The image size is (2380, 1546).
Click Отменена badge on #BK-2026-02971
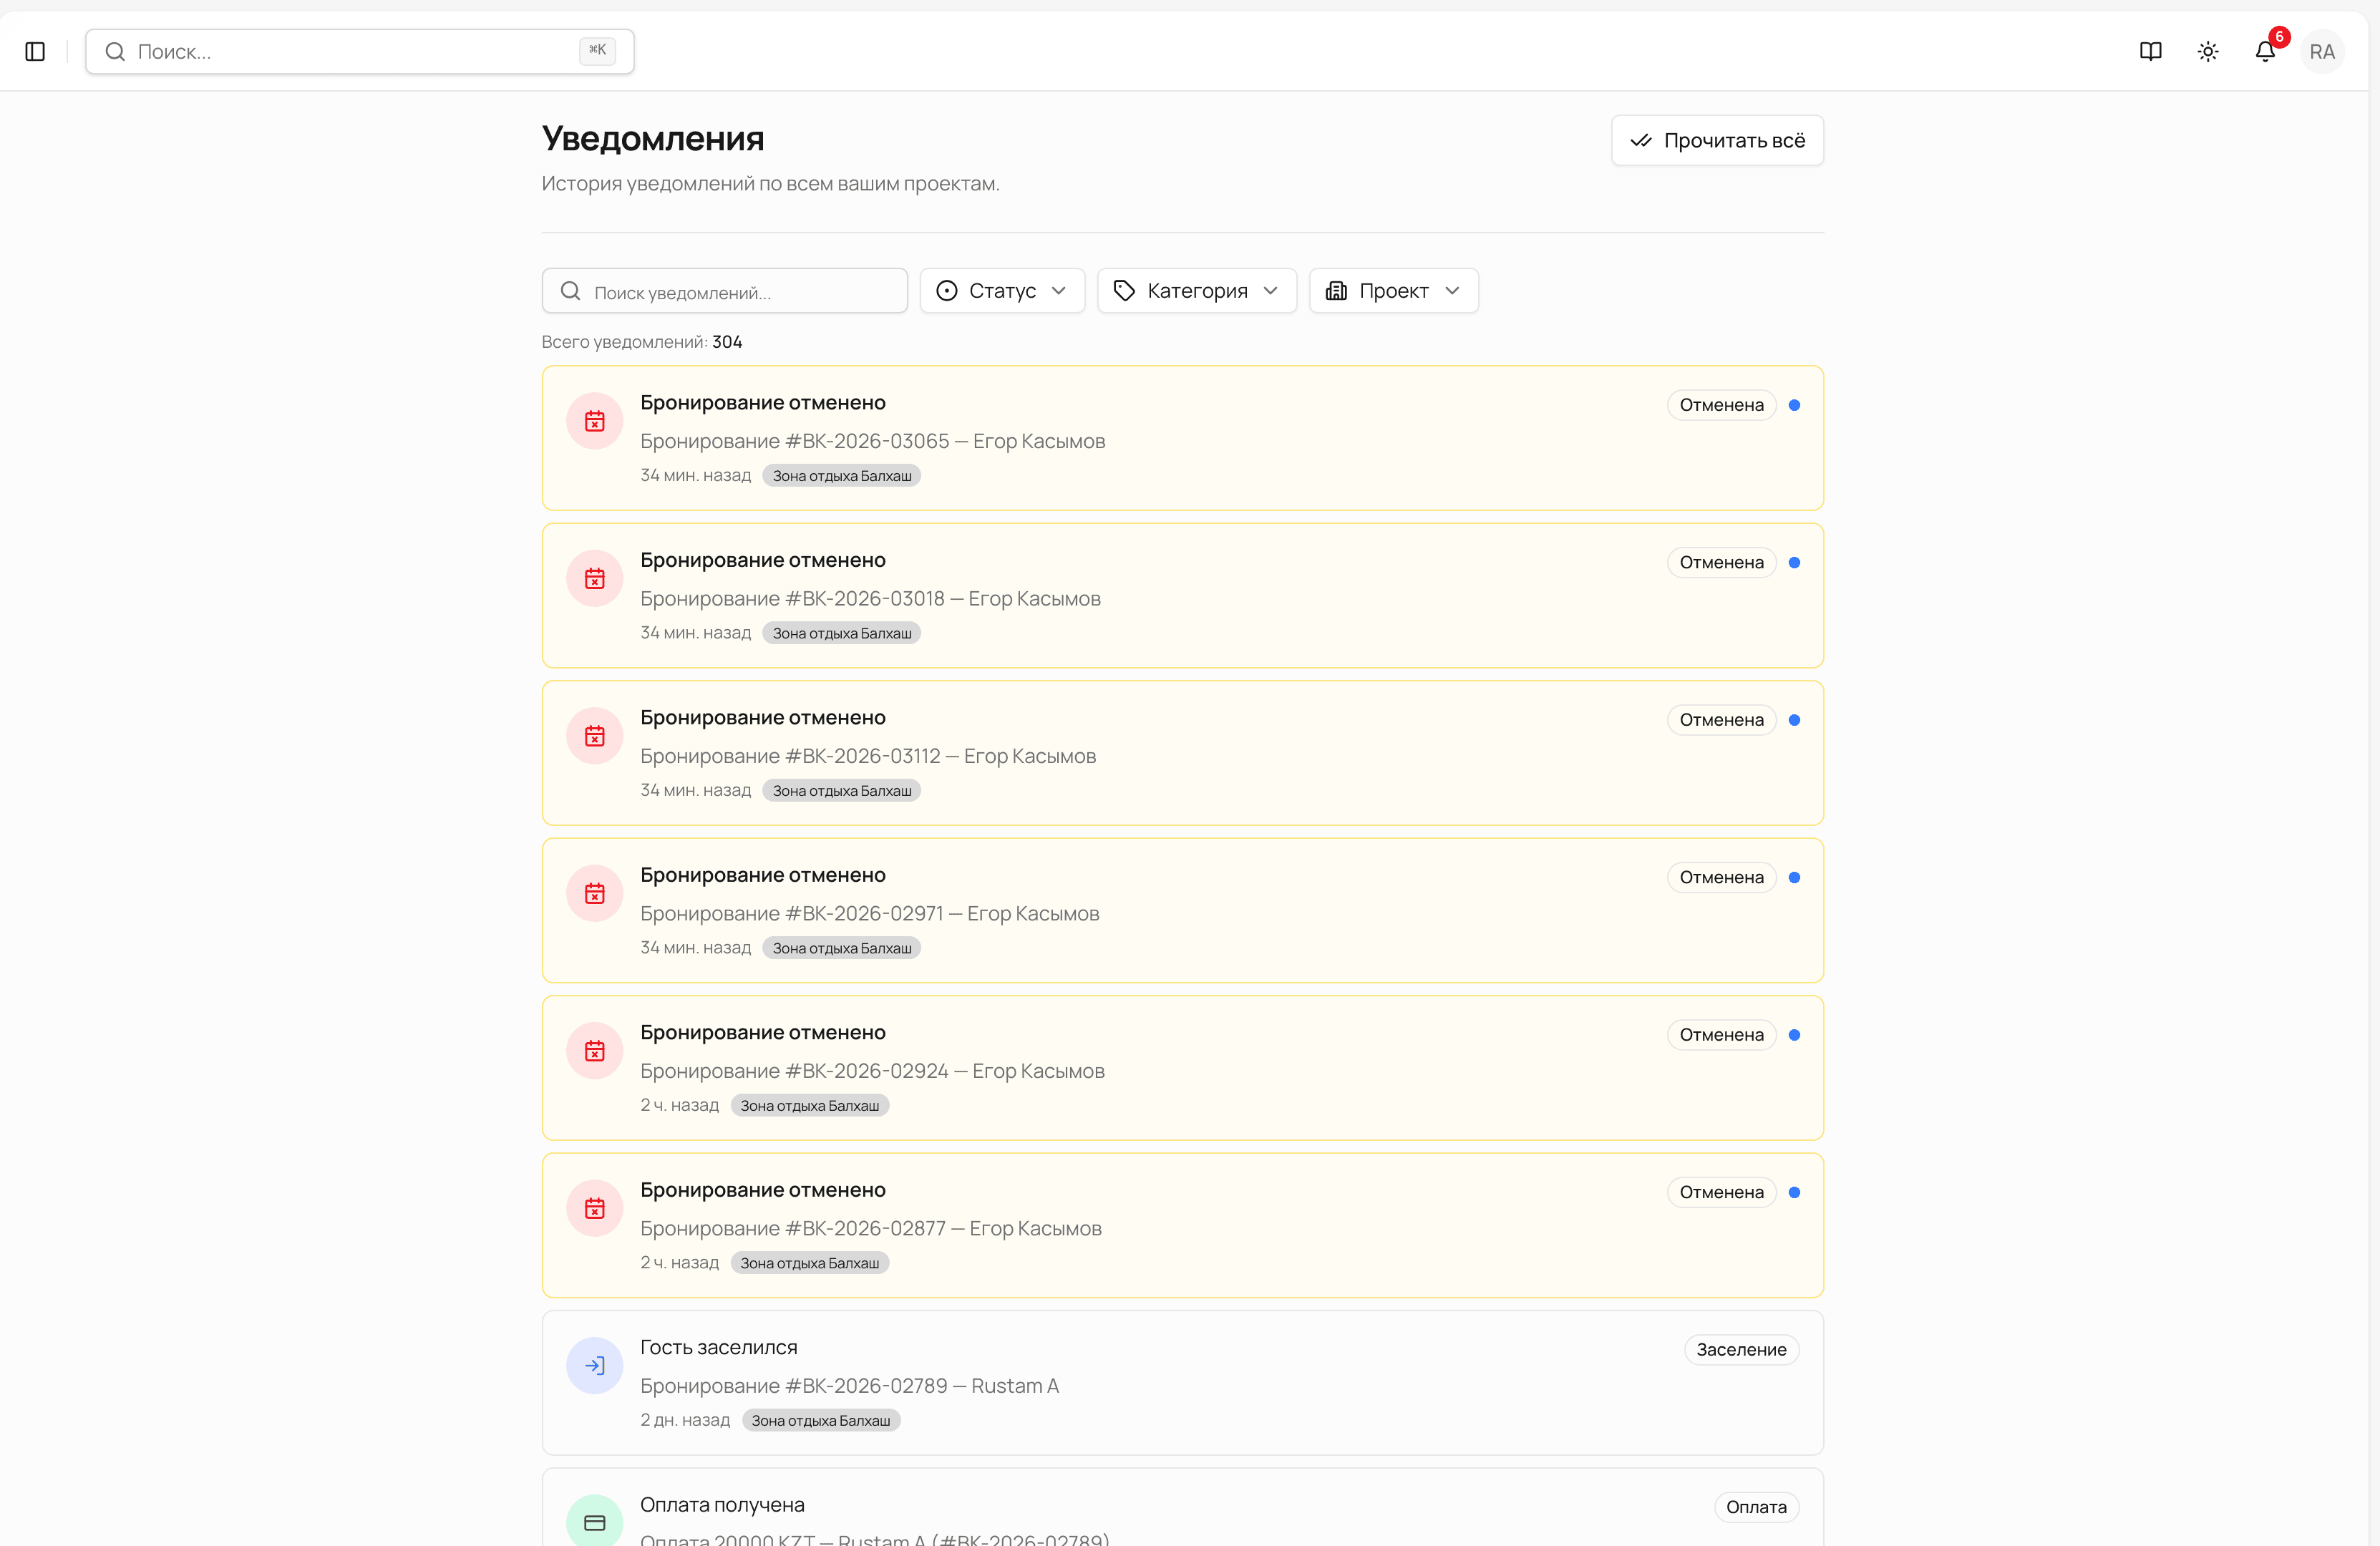point(1721,878)
